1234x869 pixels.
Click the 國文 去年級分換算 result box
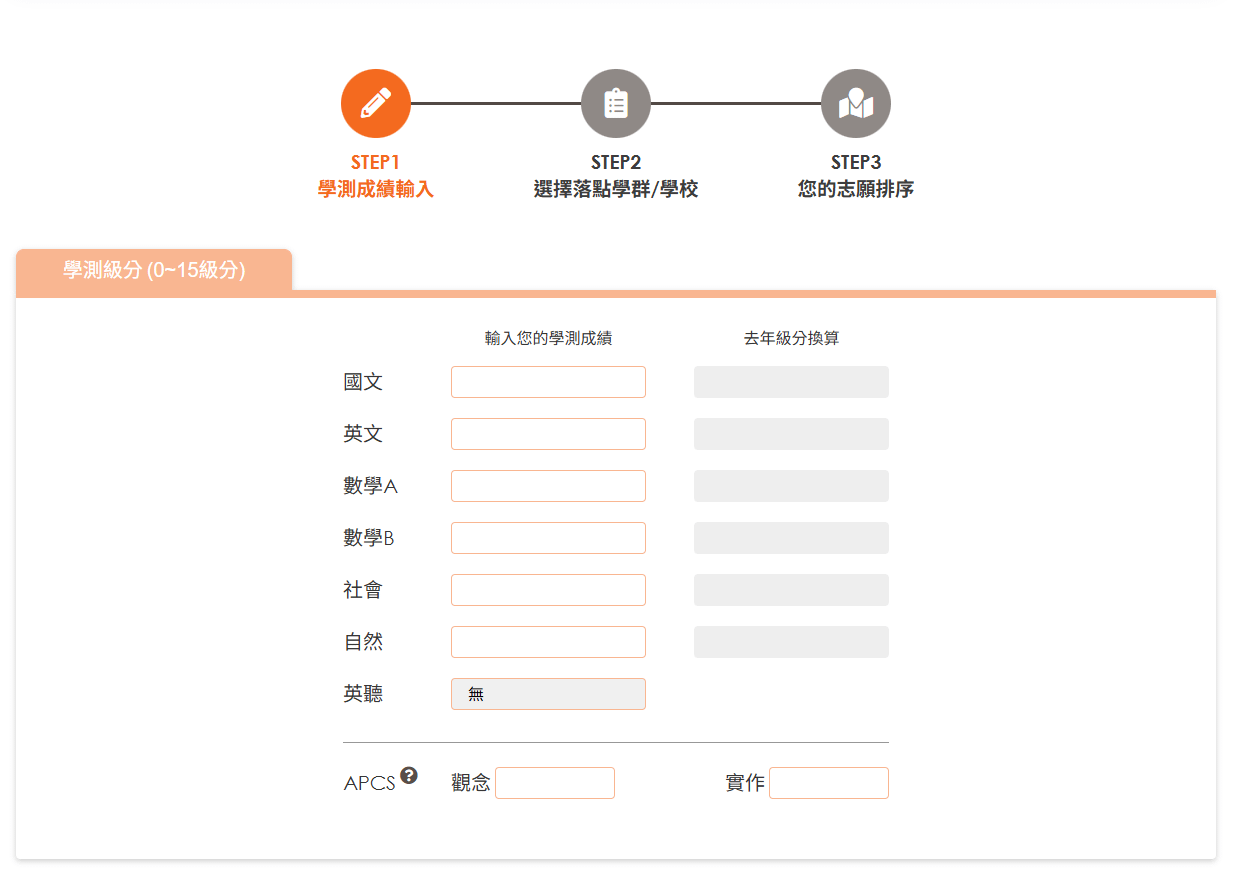790,381
